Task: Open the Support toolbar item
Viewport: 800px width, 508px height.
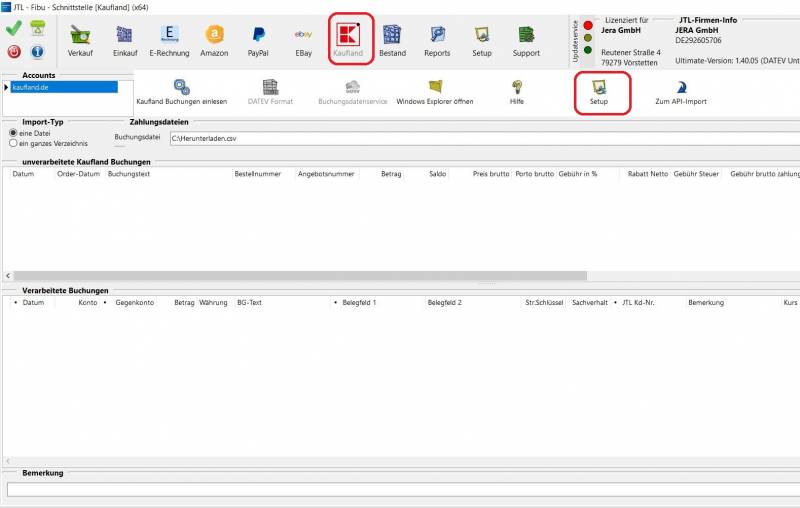Action: coord(526,39)
